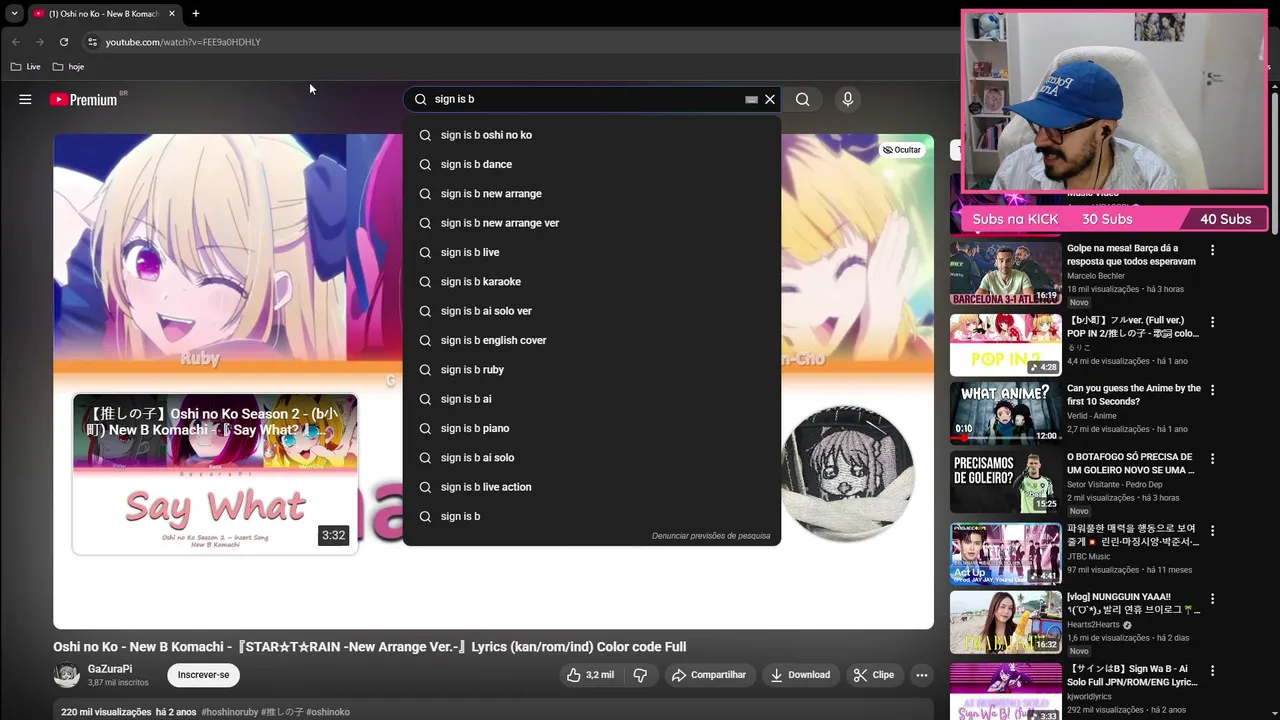1280x720 pixels.
Task: Open 'Sign Wa B - Ai Solo' video thumbnail
Action: 1005,691
